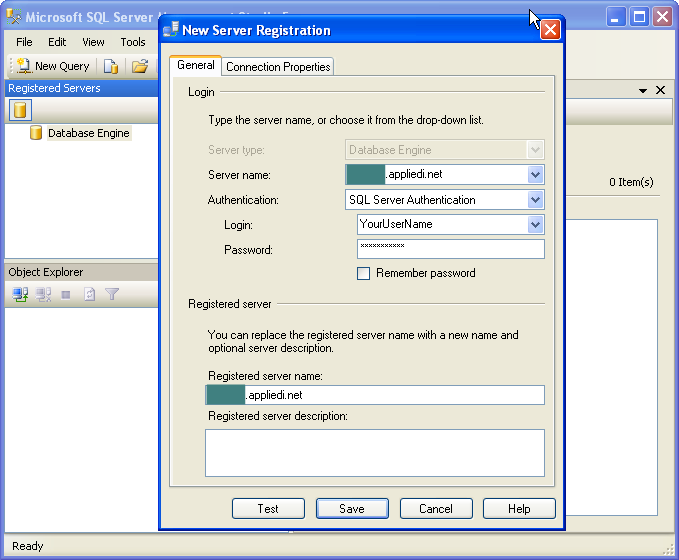Select the General tab
The image size is (679, 560).
pyautogui.click(x=196, y=65)
